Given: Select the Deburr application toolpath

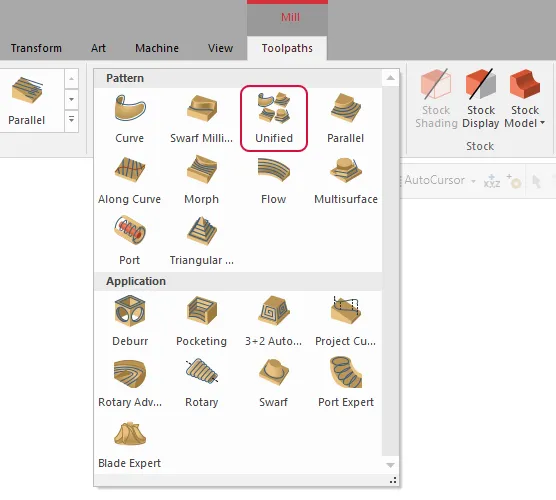Looking at the screenshot, I should pos(130,321).
